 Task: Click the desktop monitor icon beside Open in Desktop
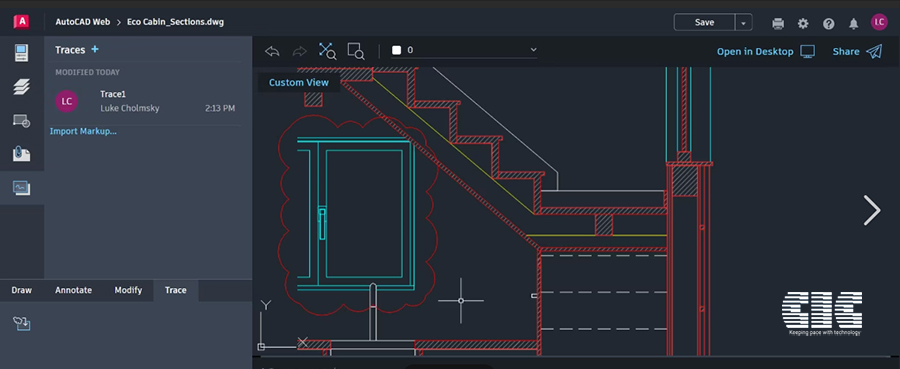[x=808, y=52]
